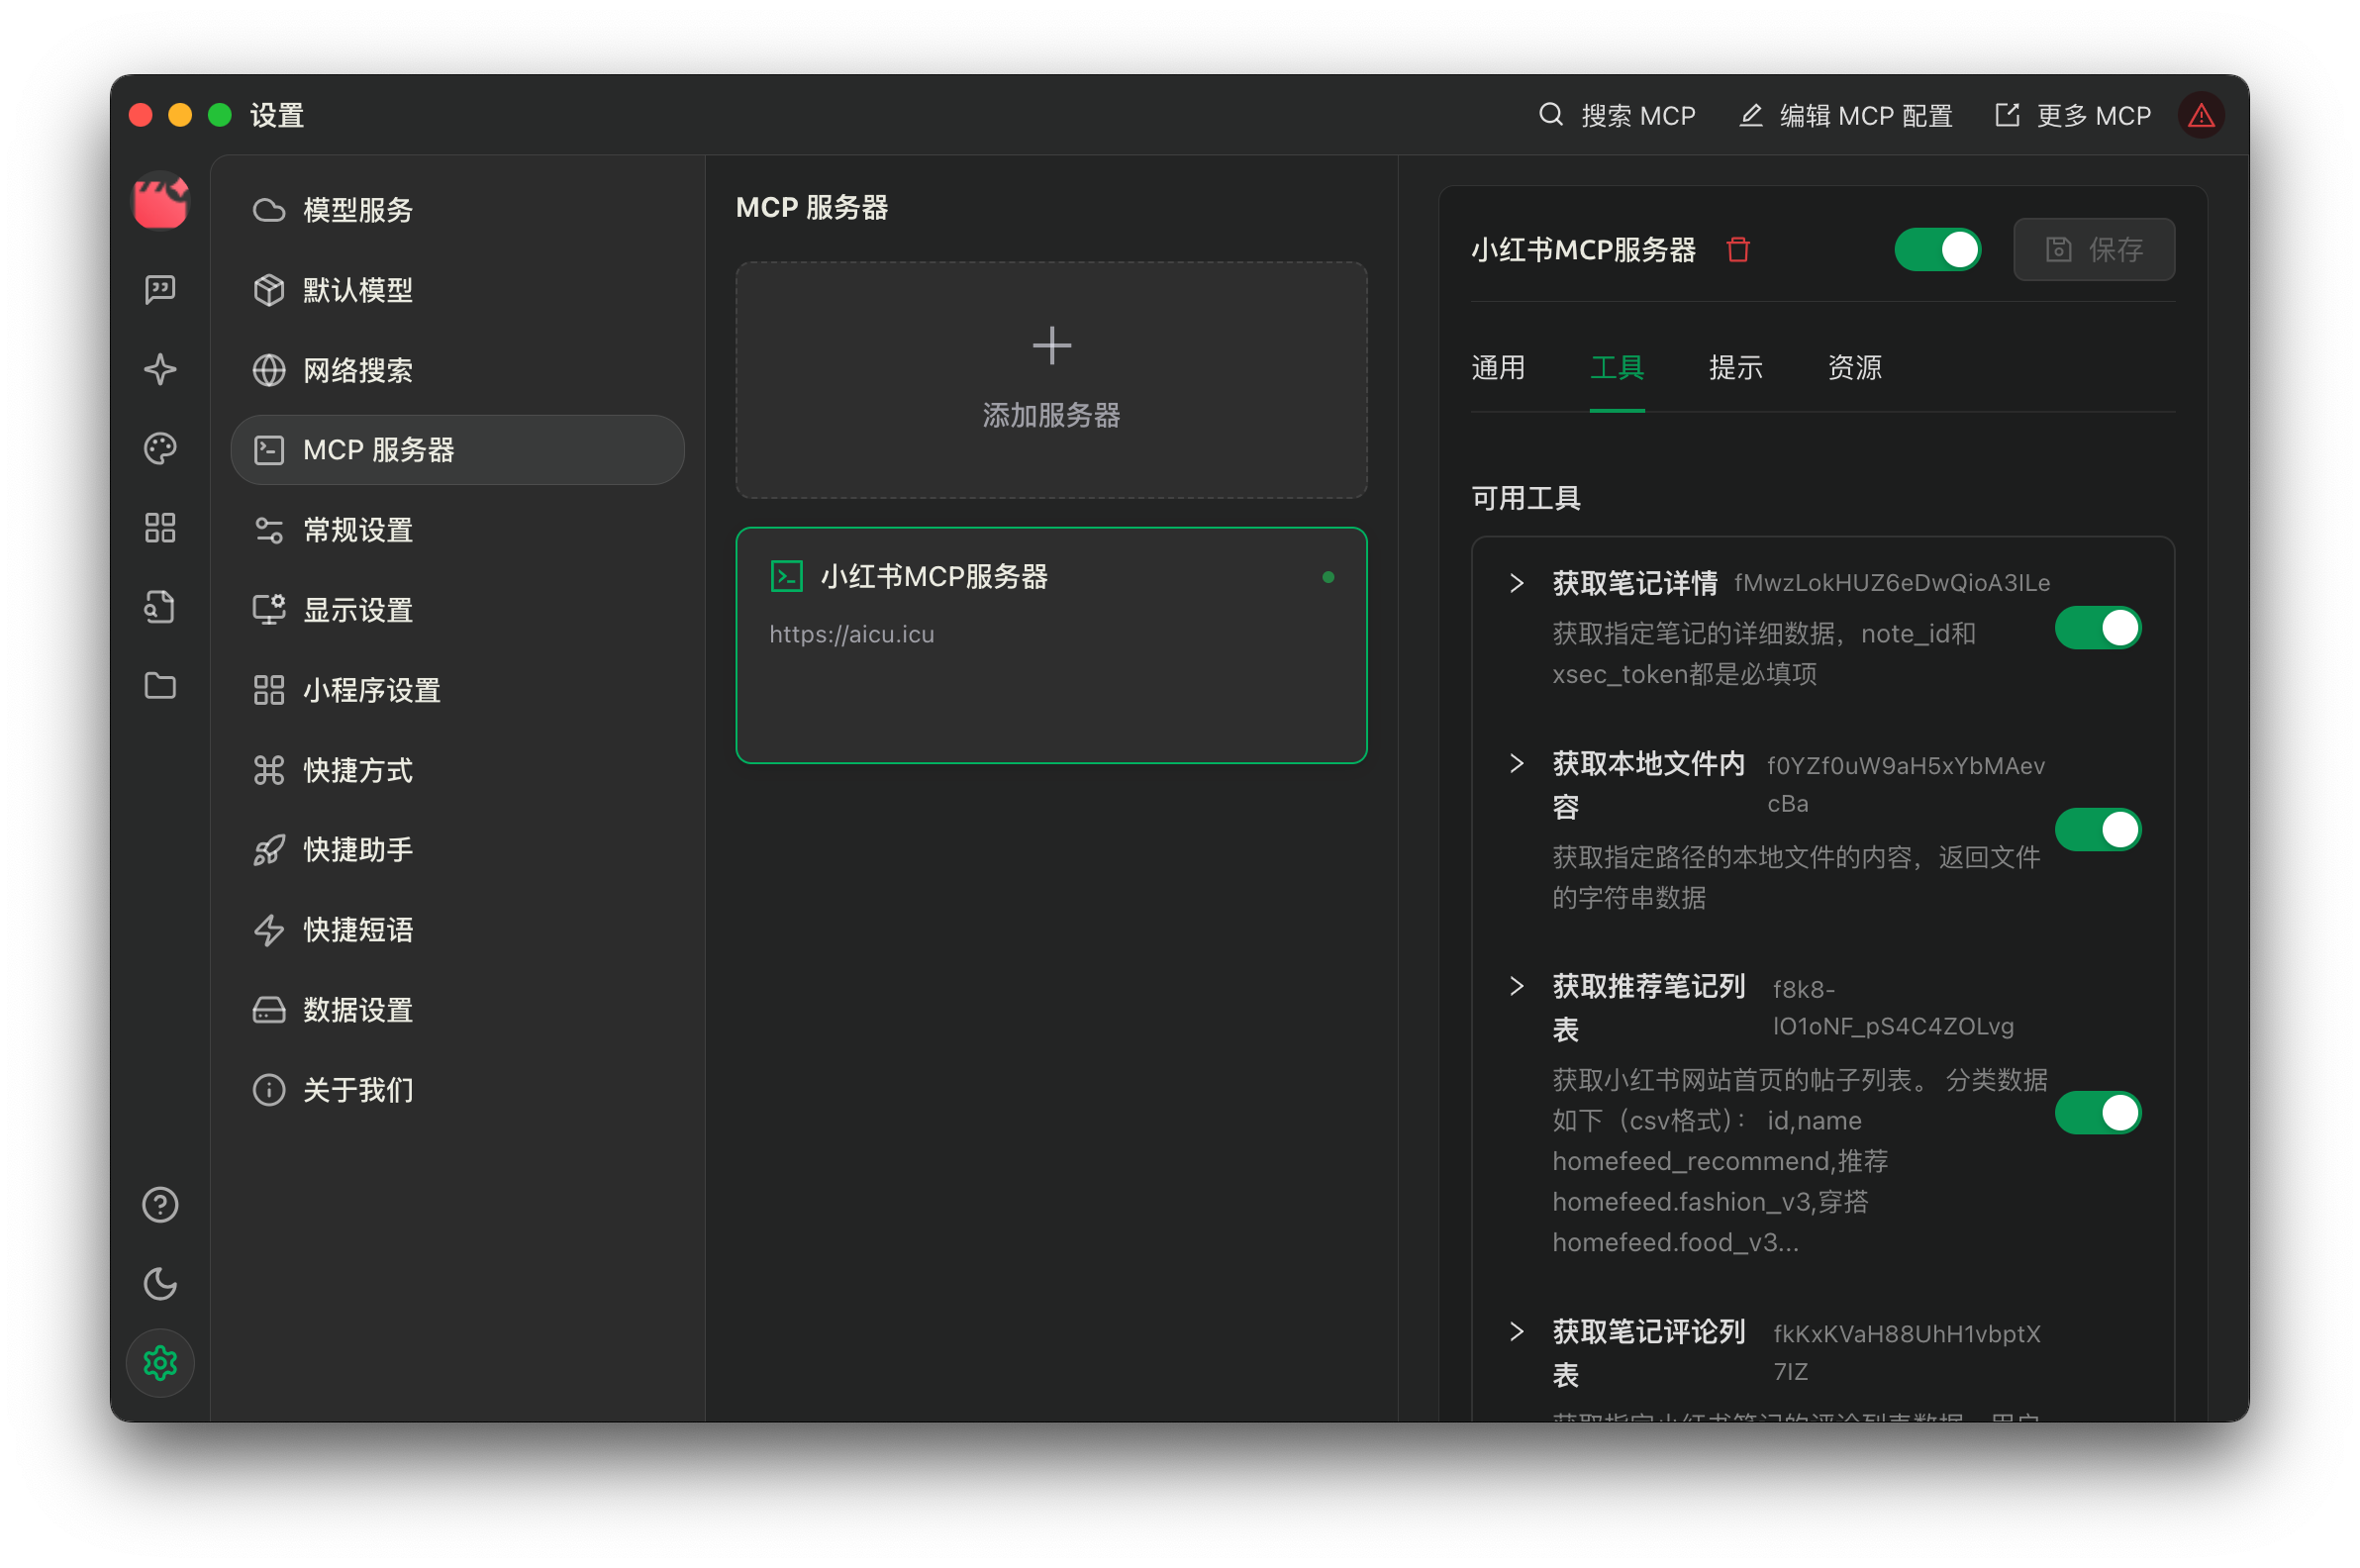Click 编辑 MCP 配置 button

click(1846, 116)
